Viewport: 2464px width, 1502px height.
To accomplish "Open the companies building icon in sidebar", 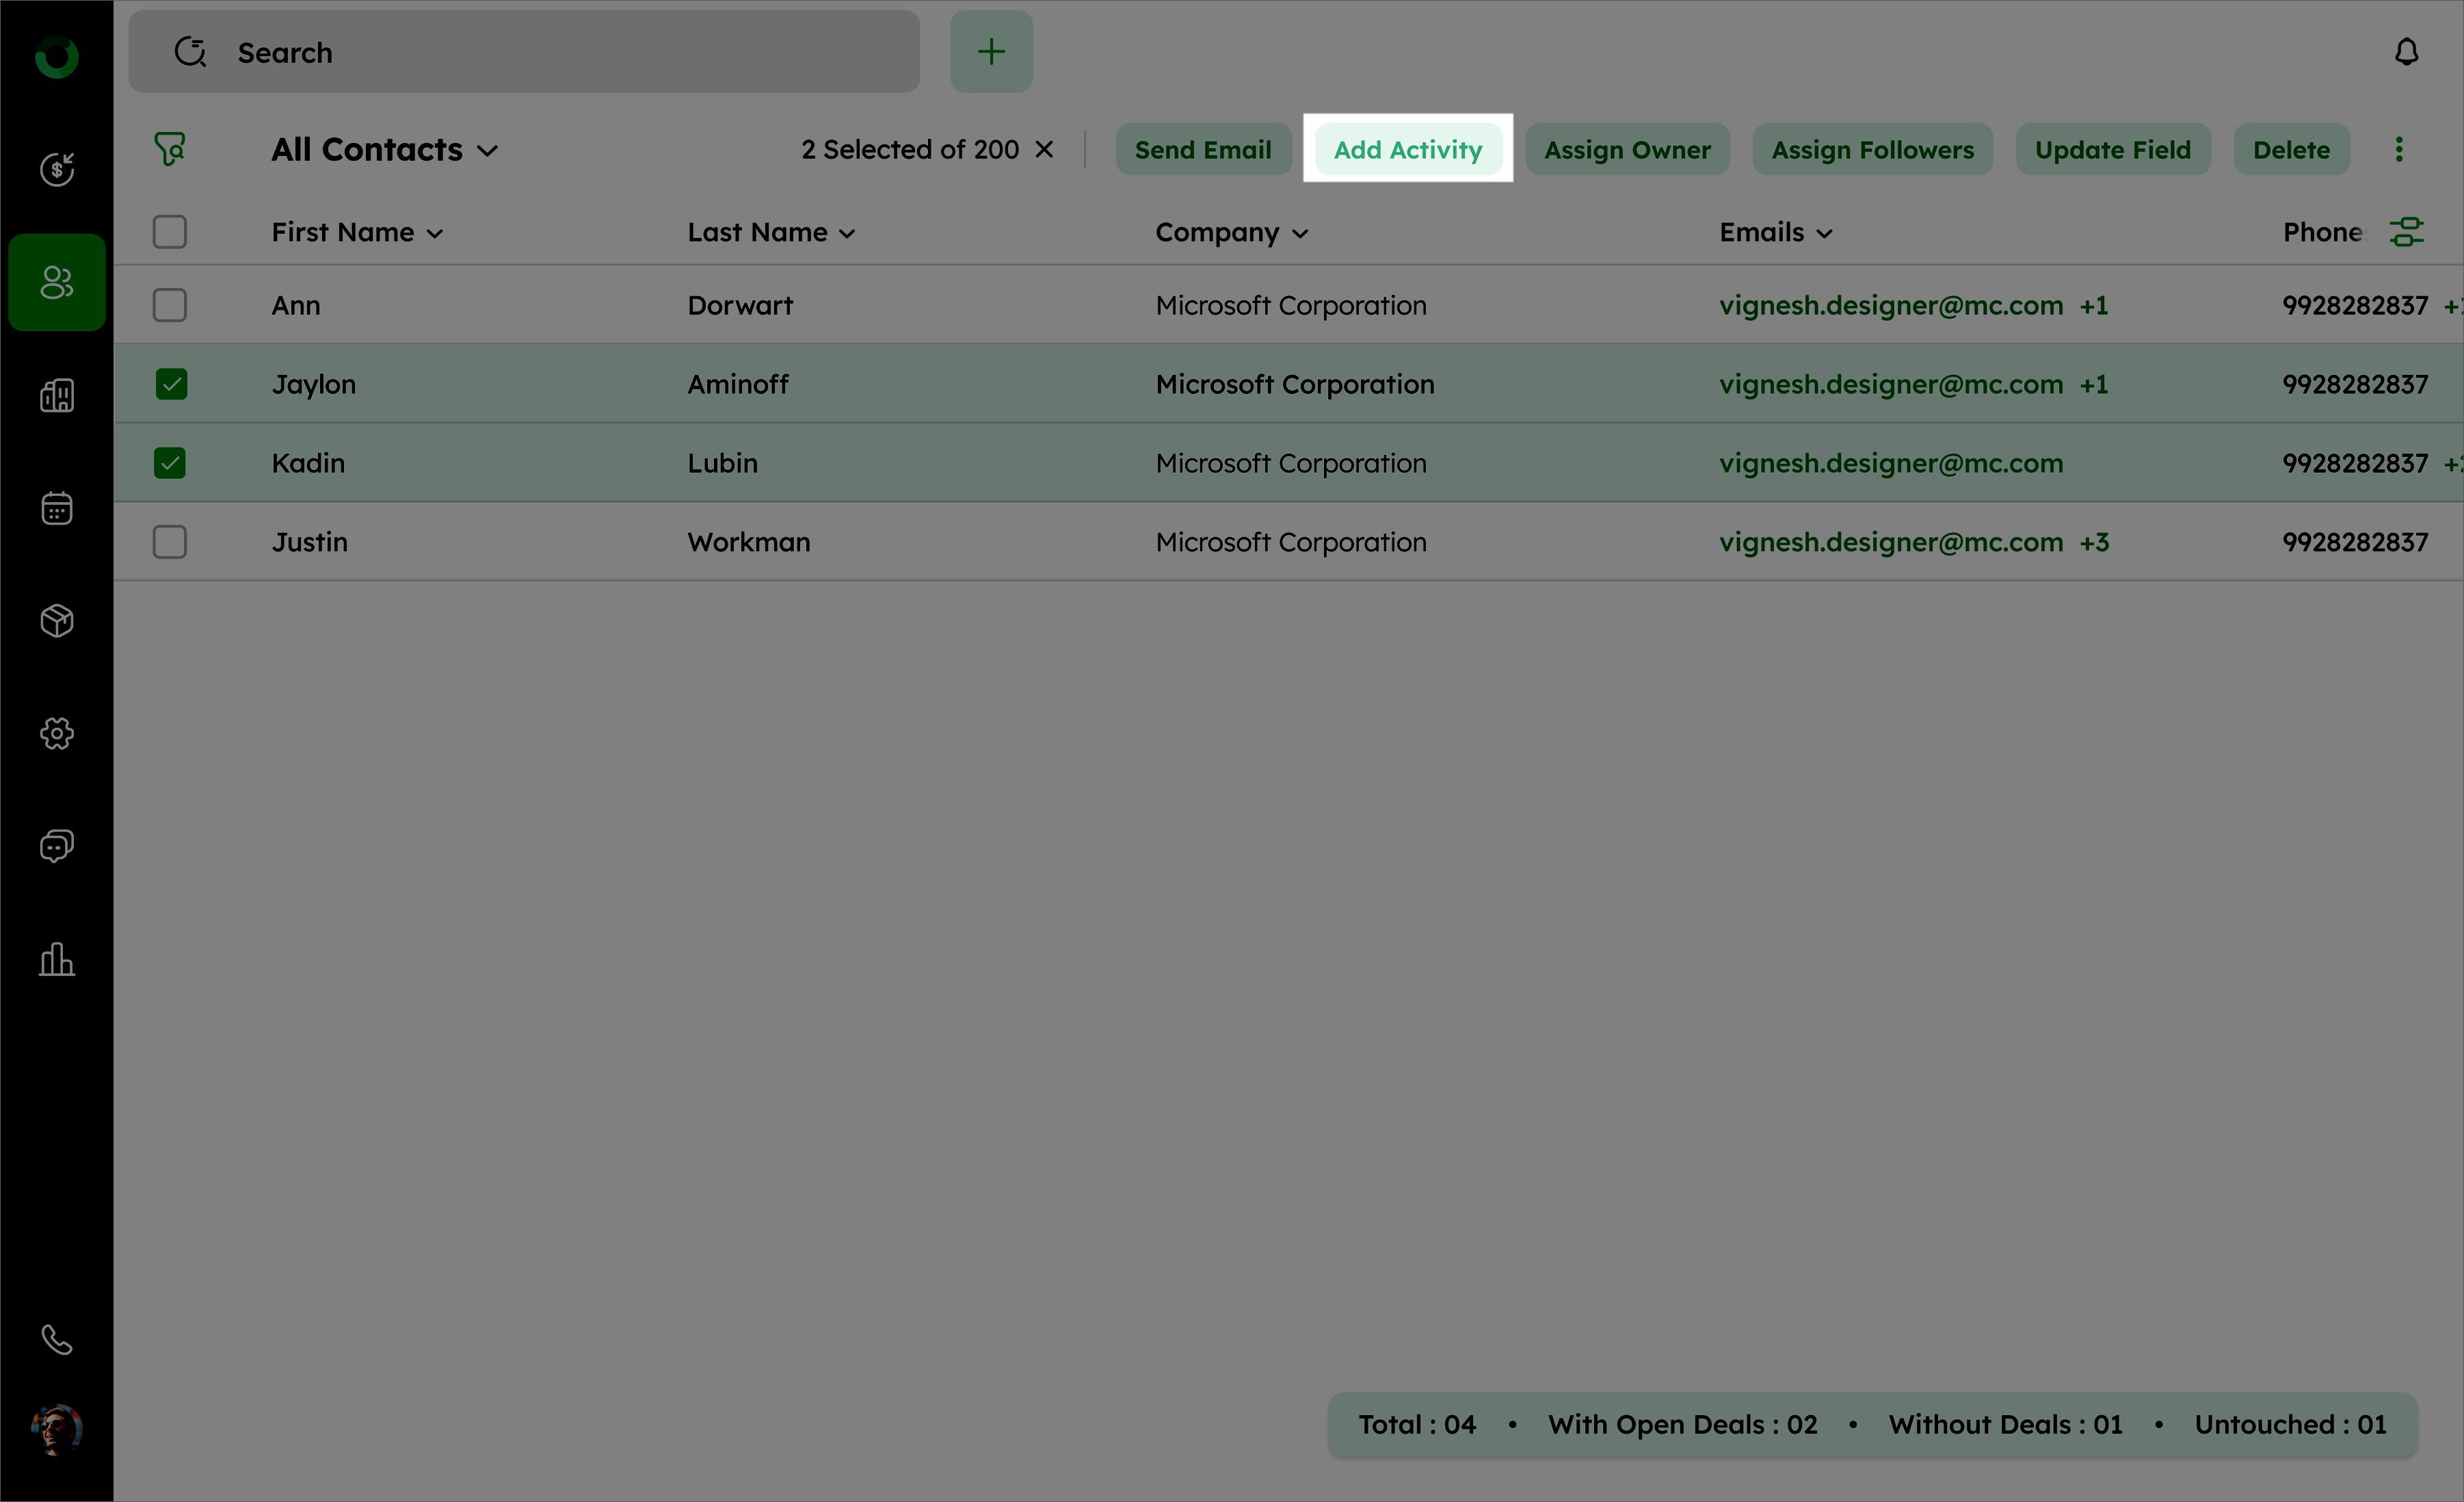I will 57,396.
